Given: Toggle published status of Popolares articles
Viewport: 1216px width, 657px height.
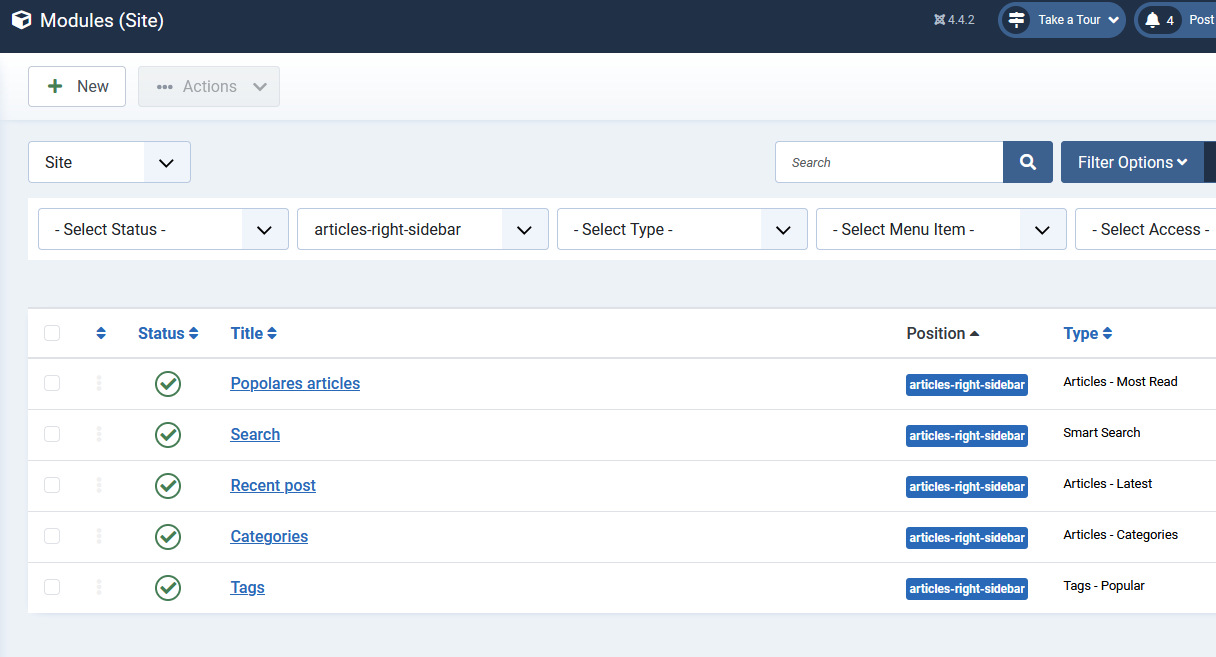Looking at the screenshot, I should 168,384.
